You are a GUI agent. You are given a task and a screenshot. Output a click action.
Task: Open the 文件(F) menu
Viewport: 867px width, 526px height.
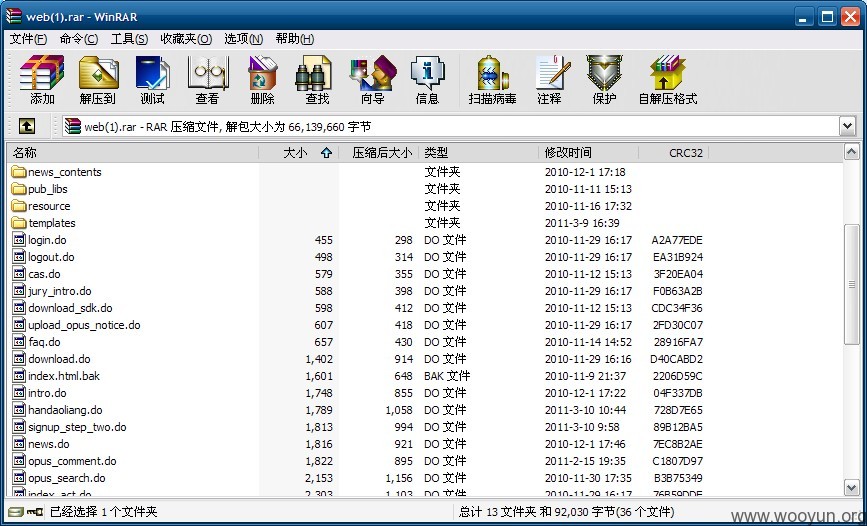tap(29, 39)
